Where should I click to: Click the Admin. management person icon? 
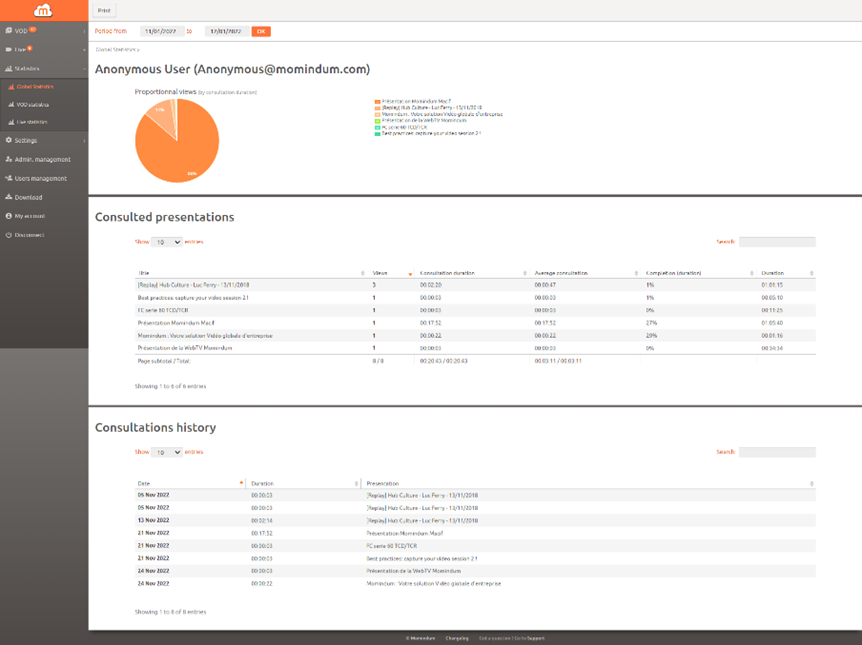9,159
